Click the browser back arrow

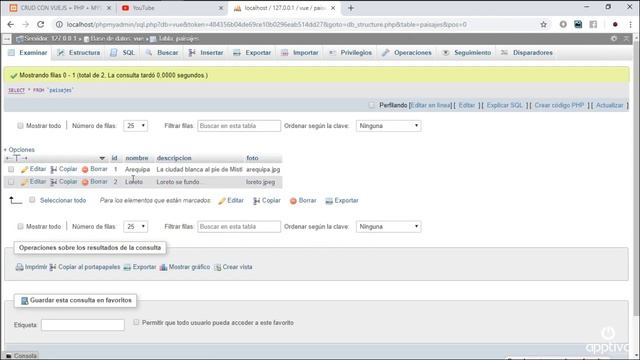pos(11,24)
